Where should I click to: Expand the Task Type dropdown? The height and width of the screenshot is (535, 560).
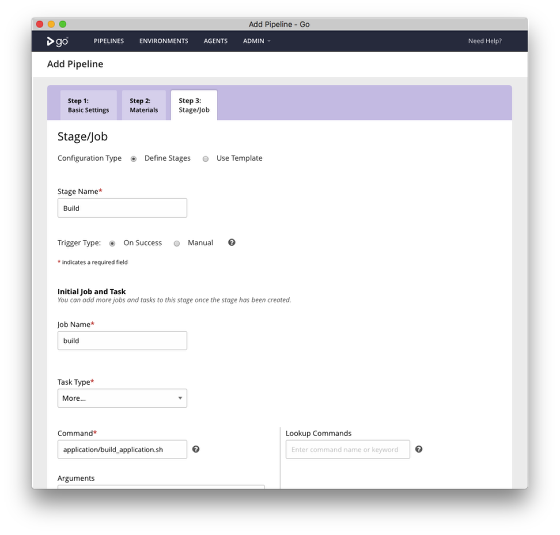(x=122, y=398)
